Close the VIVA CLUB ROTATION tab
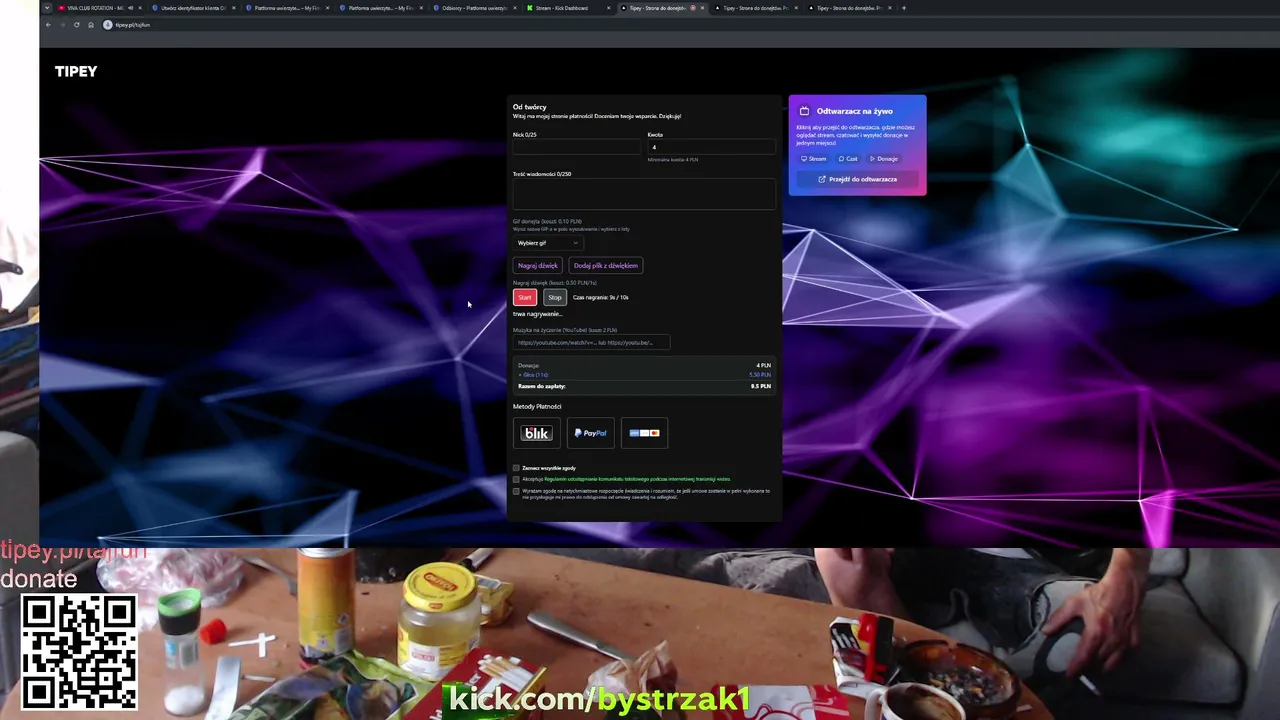Viewport: 1280px width, 720px height. click(140, 8)
